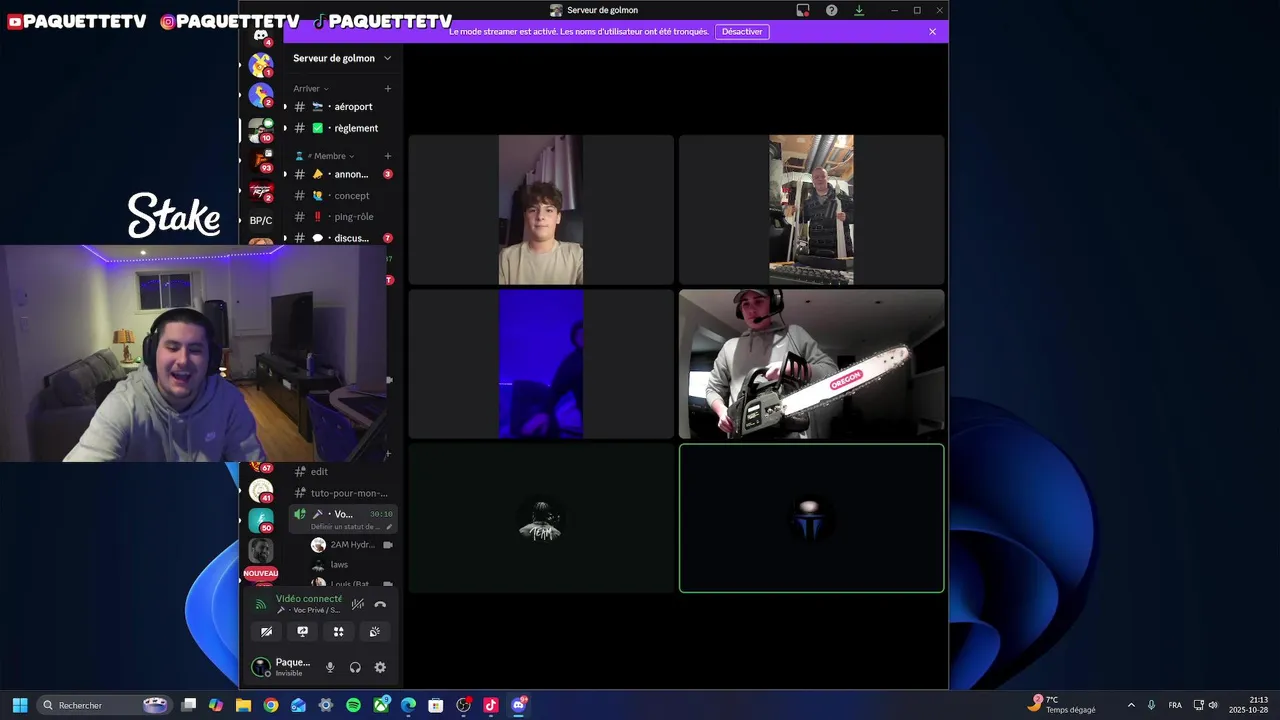Select the green-outlined speaking participant tile

811,518
